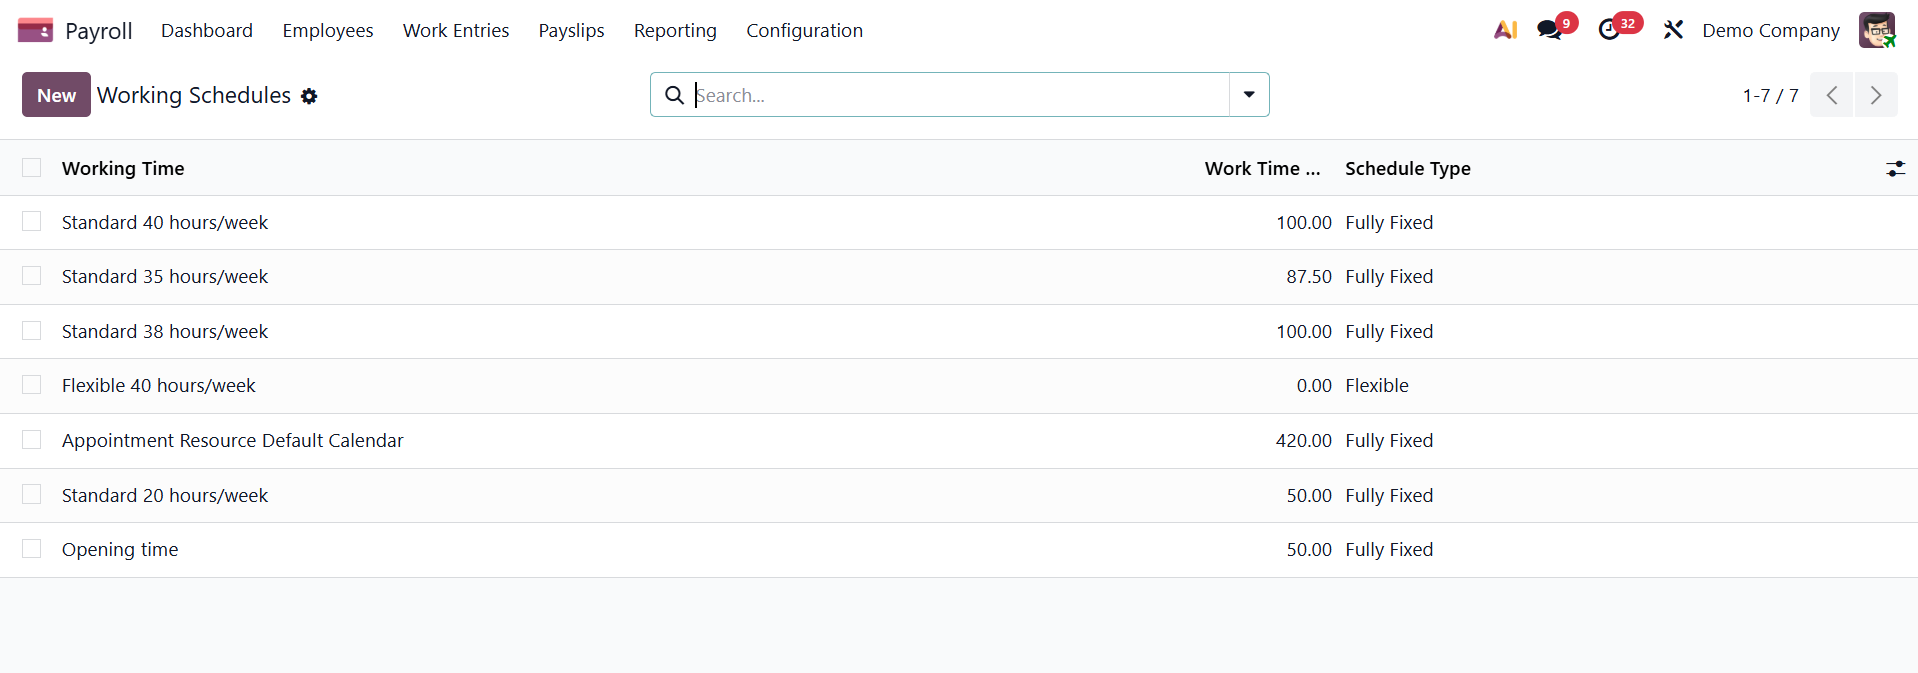Screen dimensions: 1918x673
Task: Click the debug tools wrench icon
Action: pos(1673,30)
